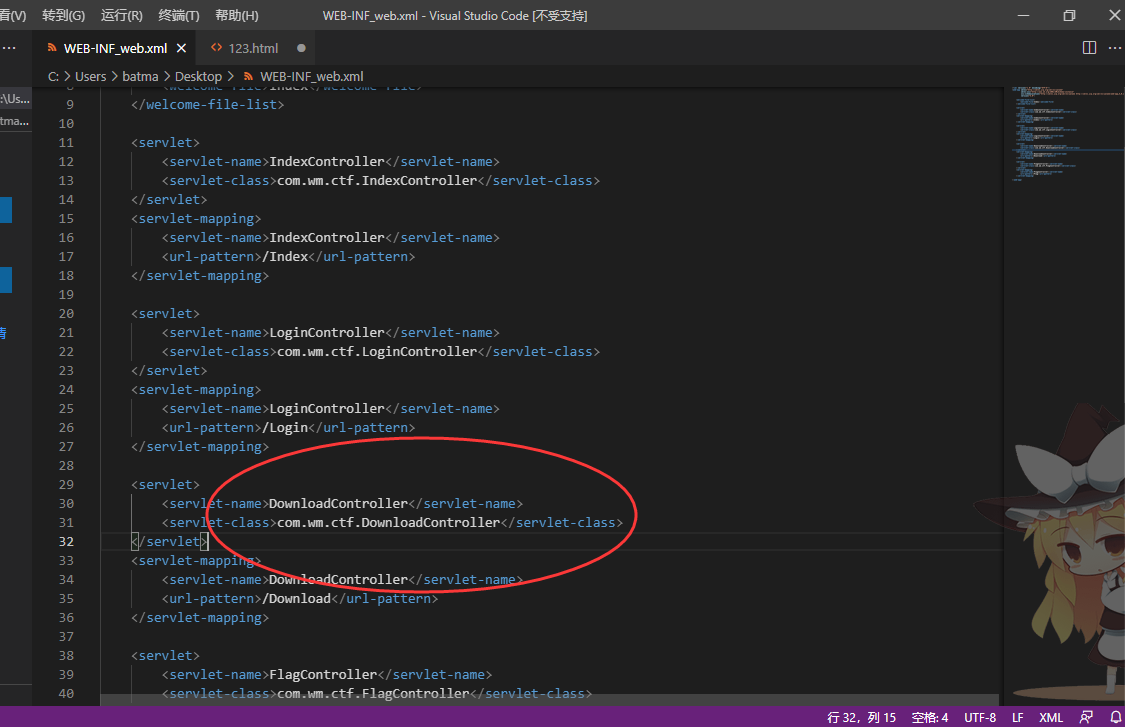Viewport: 1125px width, 727px height.
Task: Click the notification bell in status bar
Action: 1116,717
